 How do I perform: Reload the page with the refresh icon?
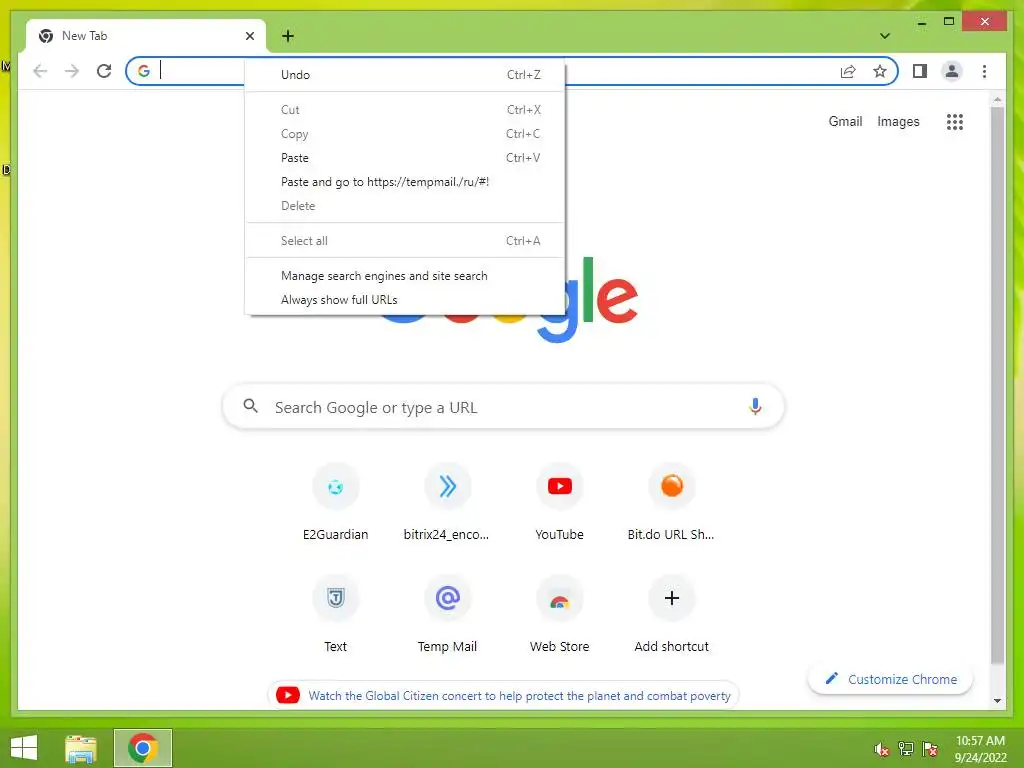click(104, 71)
